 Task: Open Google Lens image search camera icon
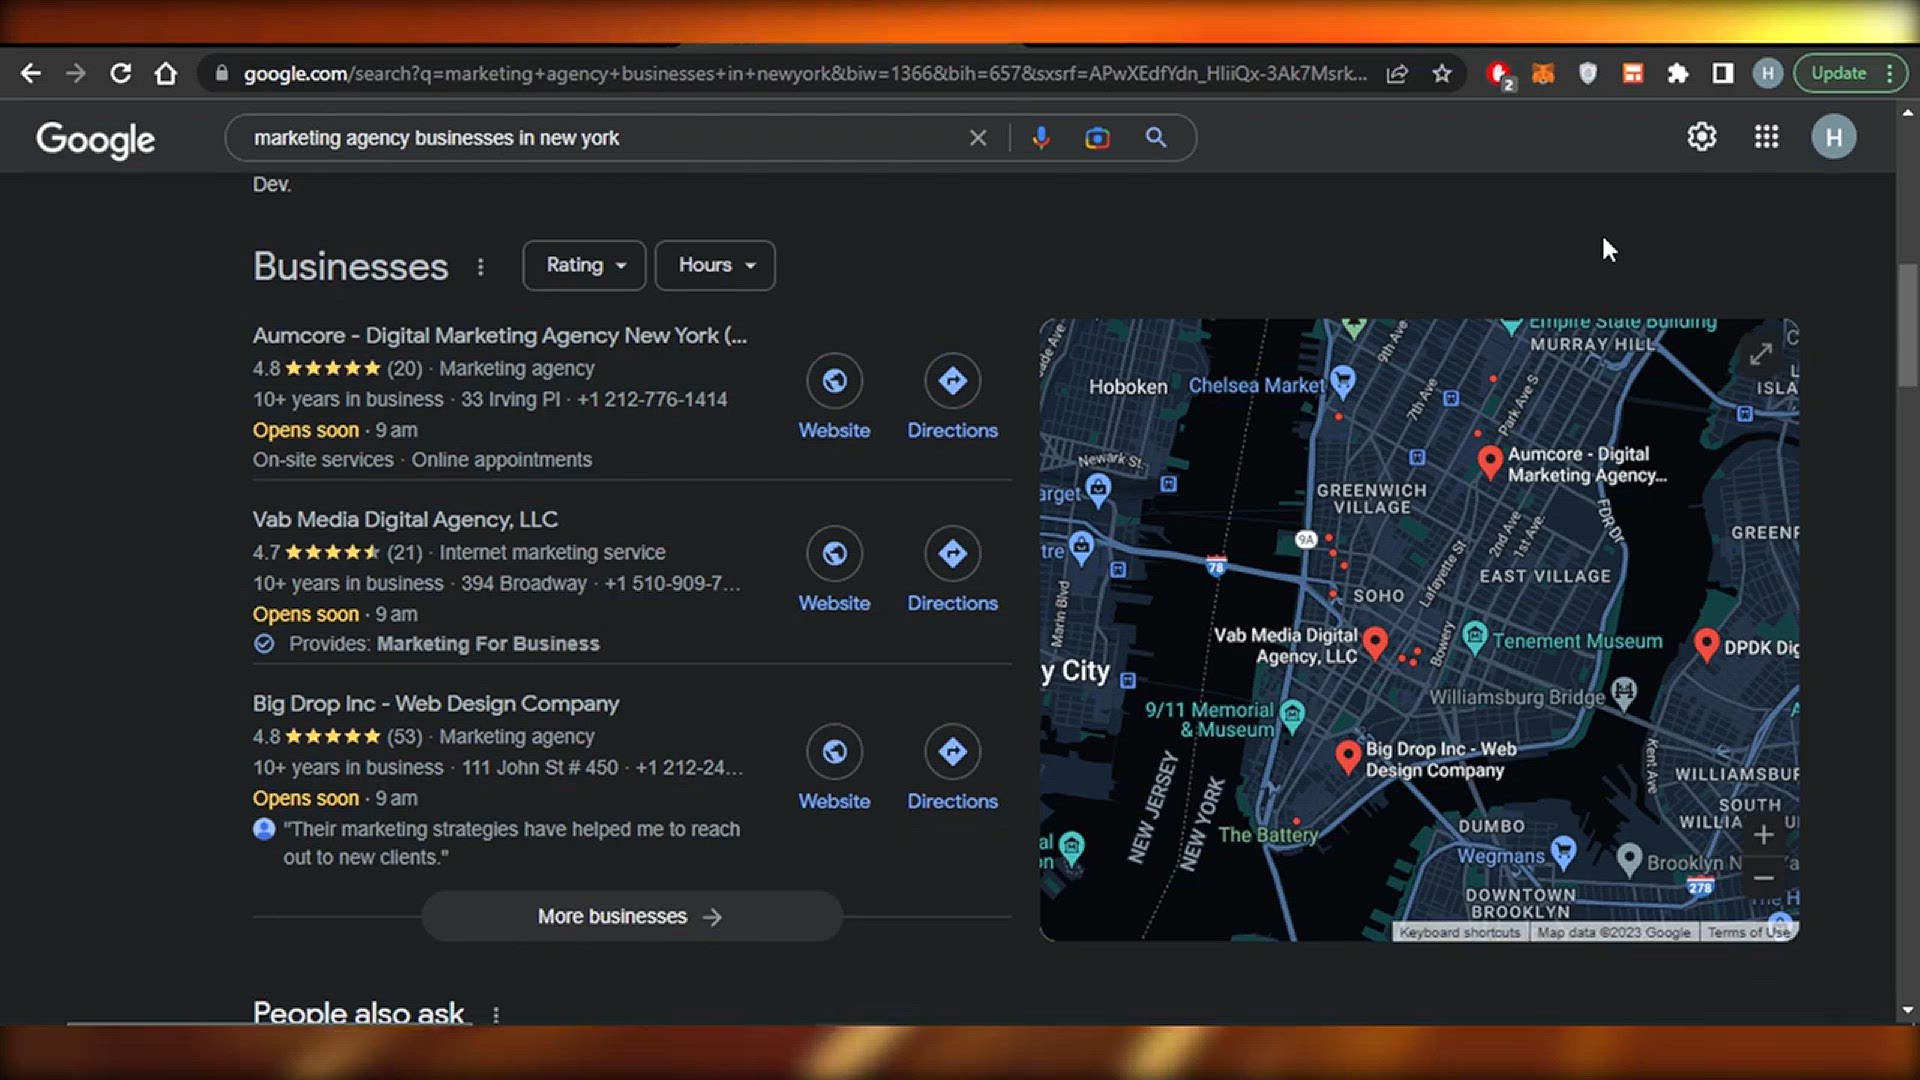pos(1097,138)
